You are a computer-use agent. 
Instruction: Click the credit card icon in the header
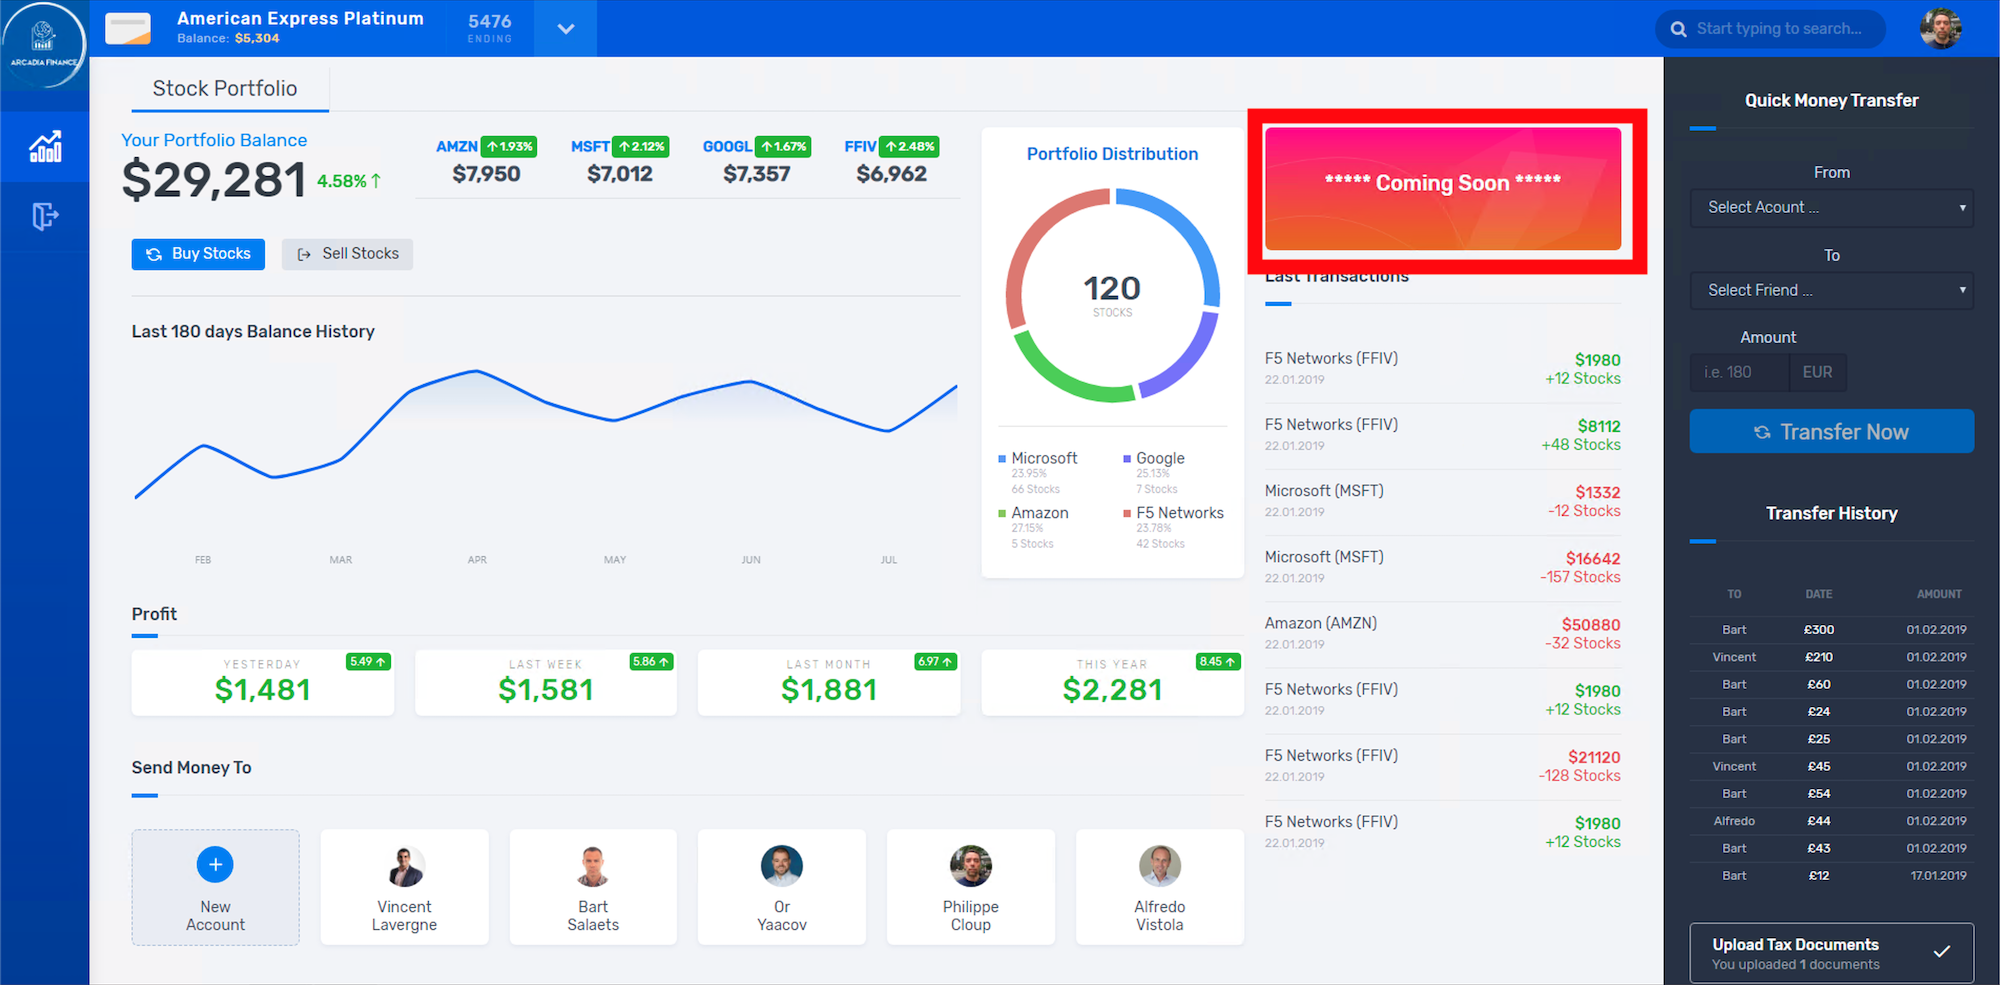tap(128, 29)
